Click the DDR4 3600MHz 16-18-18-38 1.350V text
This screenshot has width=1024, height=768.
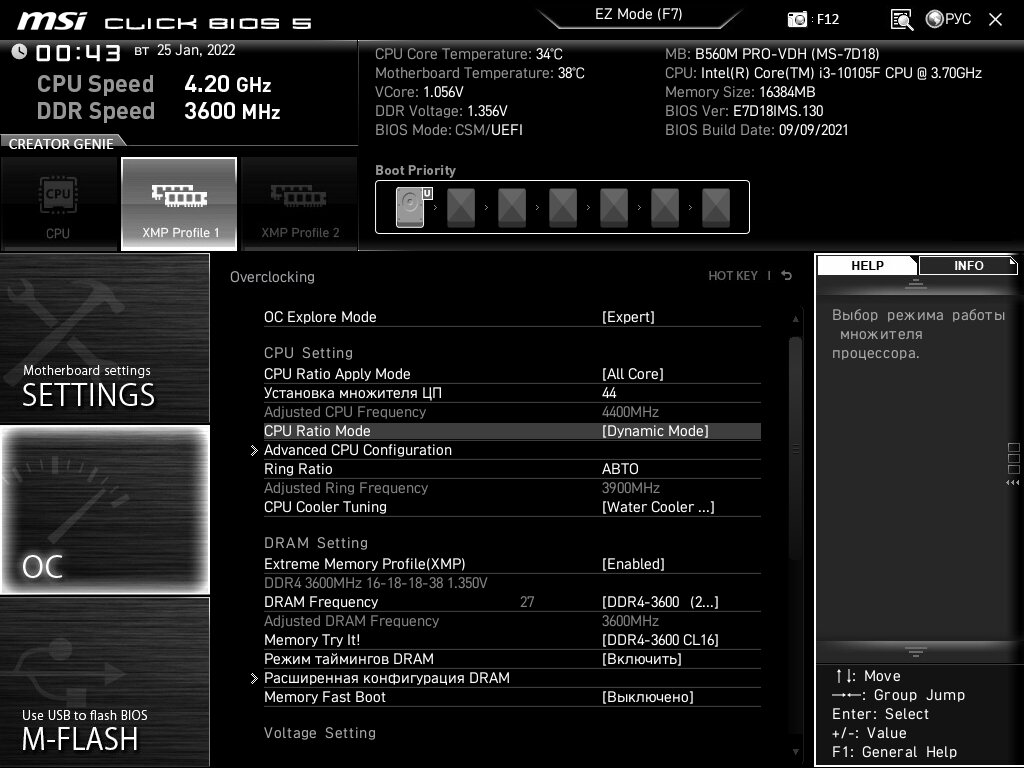[376, 583]
